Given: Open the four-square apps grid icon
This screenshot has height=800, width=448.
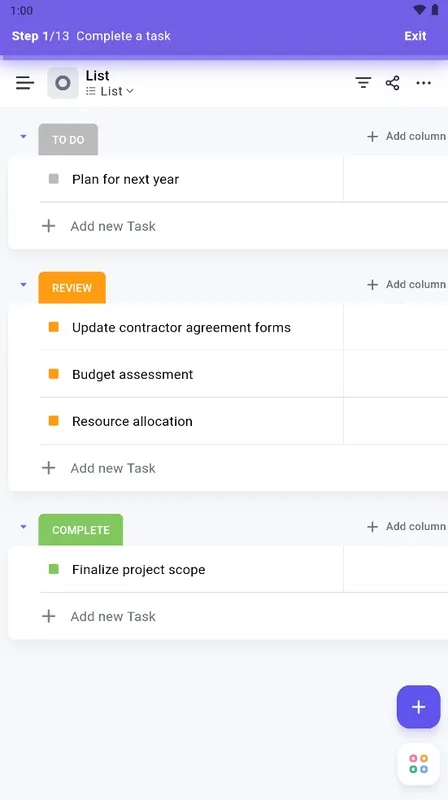Looking at the screenshot, I should click(x=418, y=764).
